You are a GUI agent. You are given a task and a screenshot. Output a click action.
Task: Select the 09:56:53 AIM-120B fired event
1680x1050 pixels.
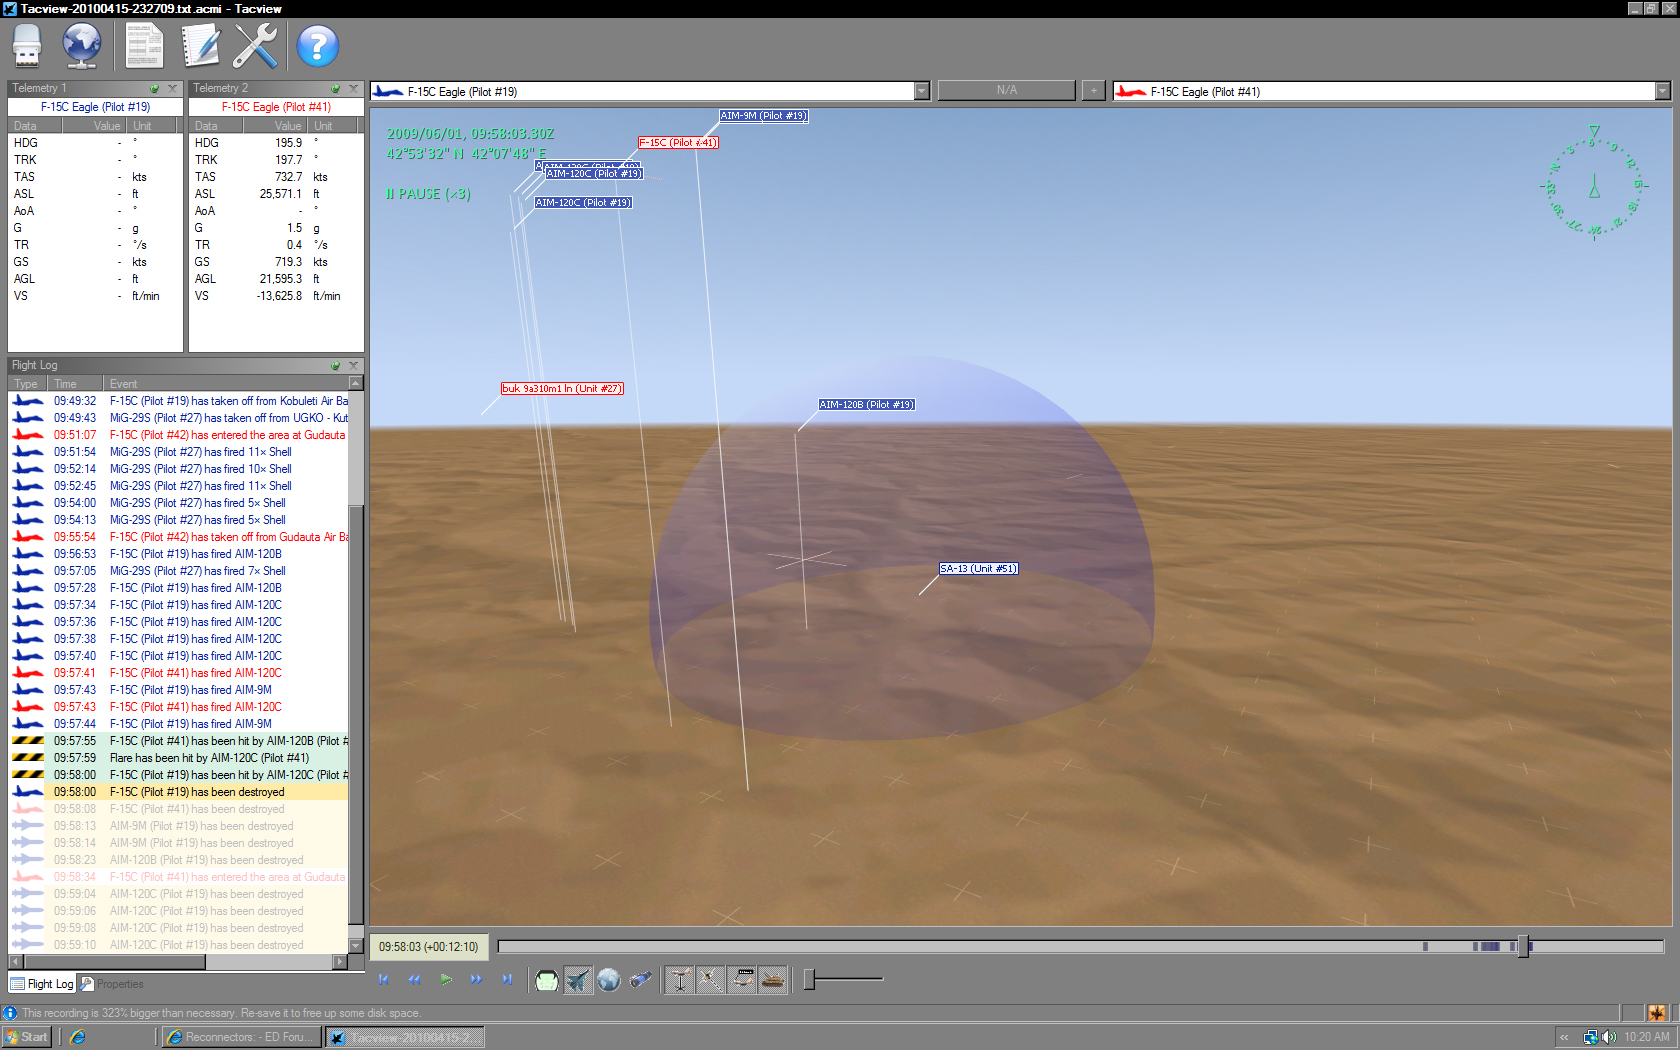[179, 554]
